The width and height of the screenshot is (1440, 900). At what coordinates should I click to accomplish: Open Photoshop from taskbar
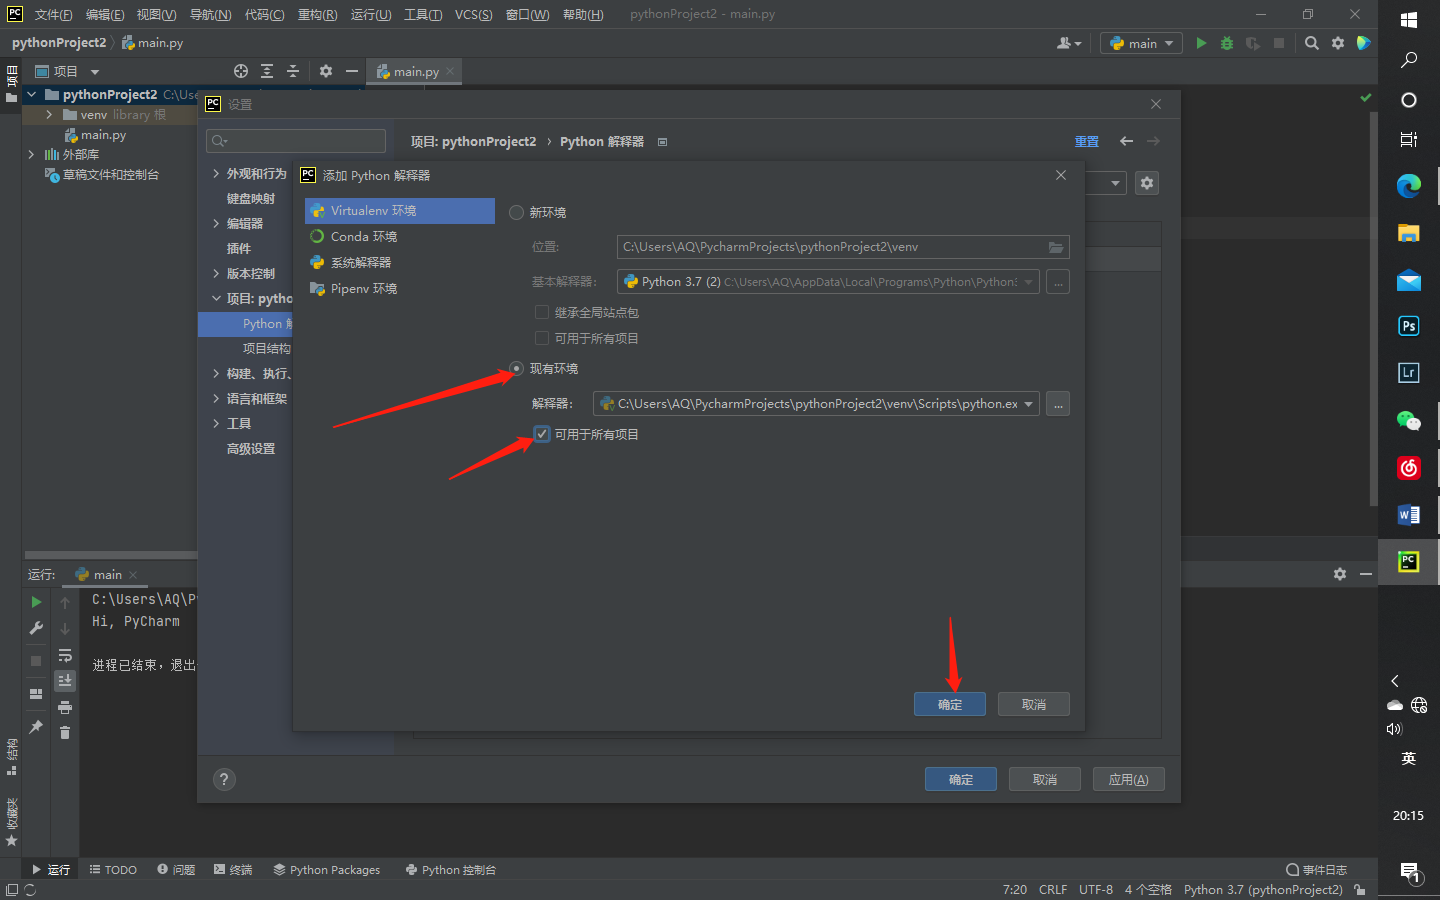pos(1409,326)
